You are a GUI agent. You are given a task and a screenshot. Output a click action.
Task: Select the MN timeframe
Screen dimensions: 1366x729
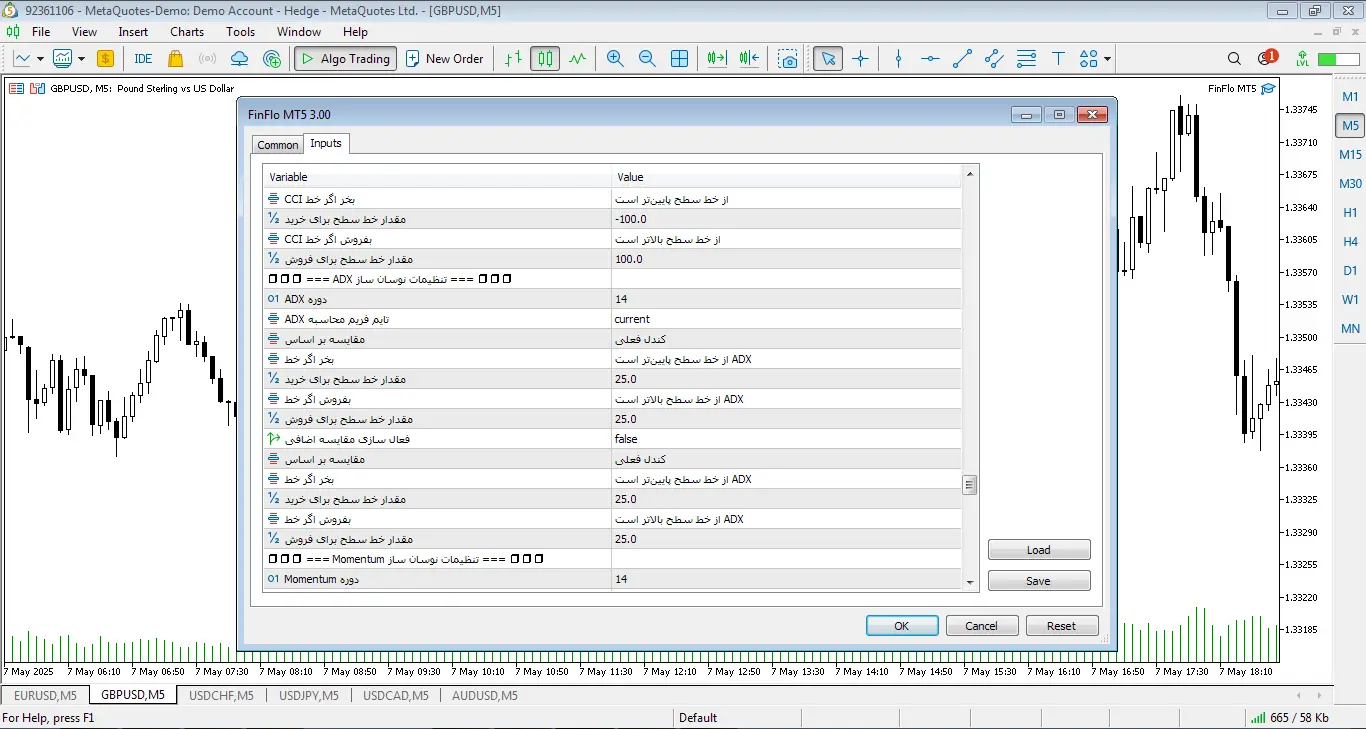(x=1350, y=329)
